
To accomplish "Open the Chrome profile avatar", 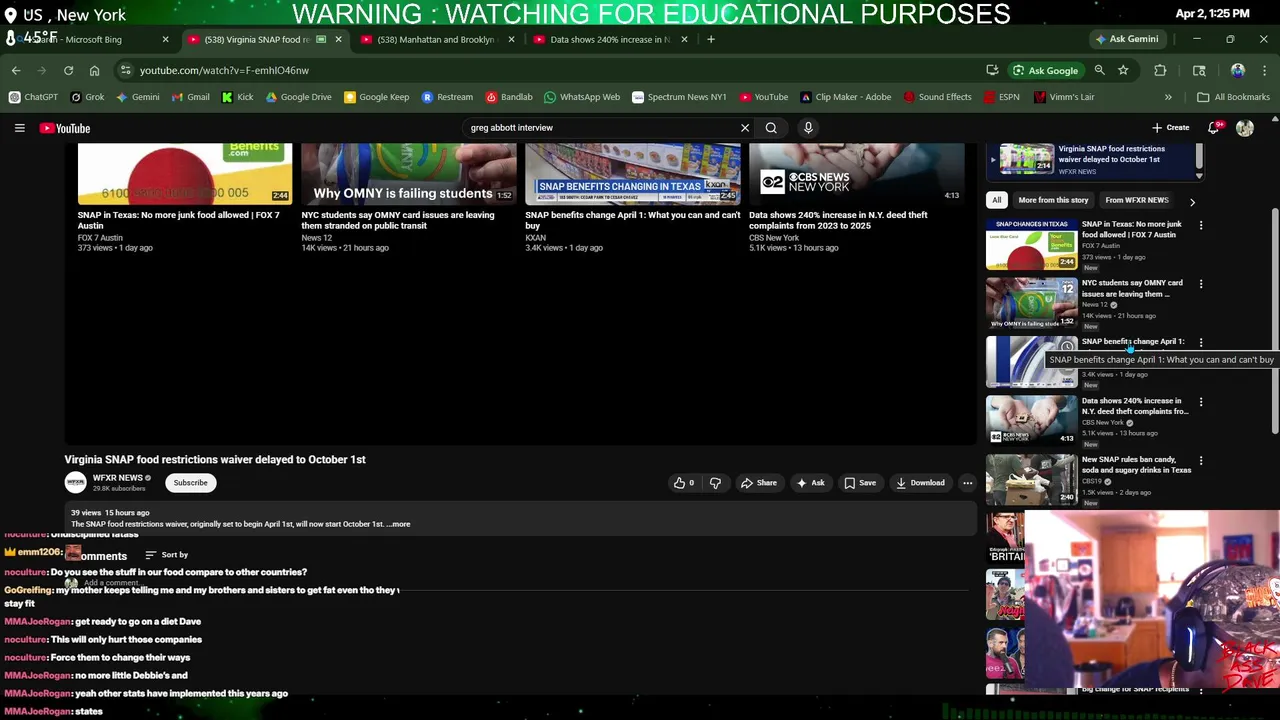I will [x=1238, y=70].
